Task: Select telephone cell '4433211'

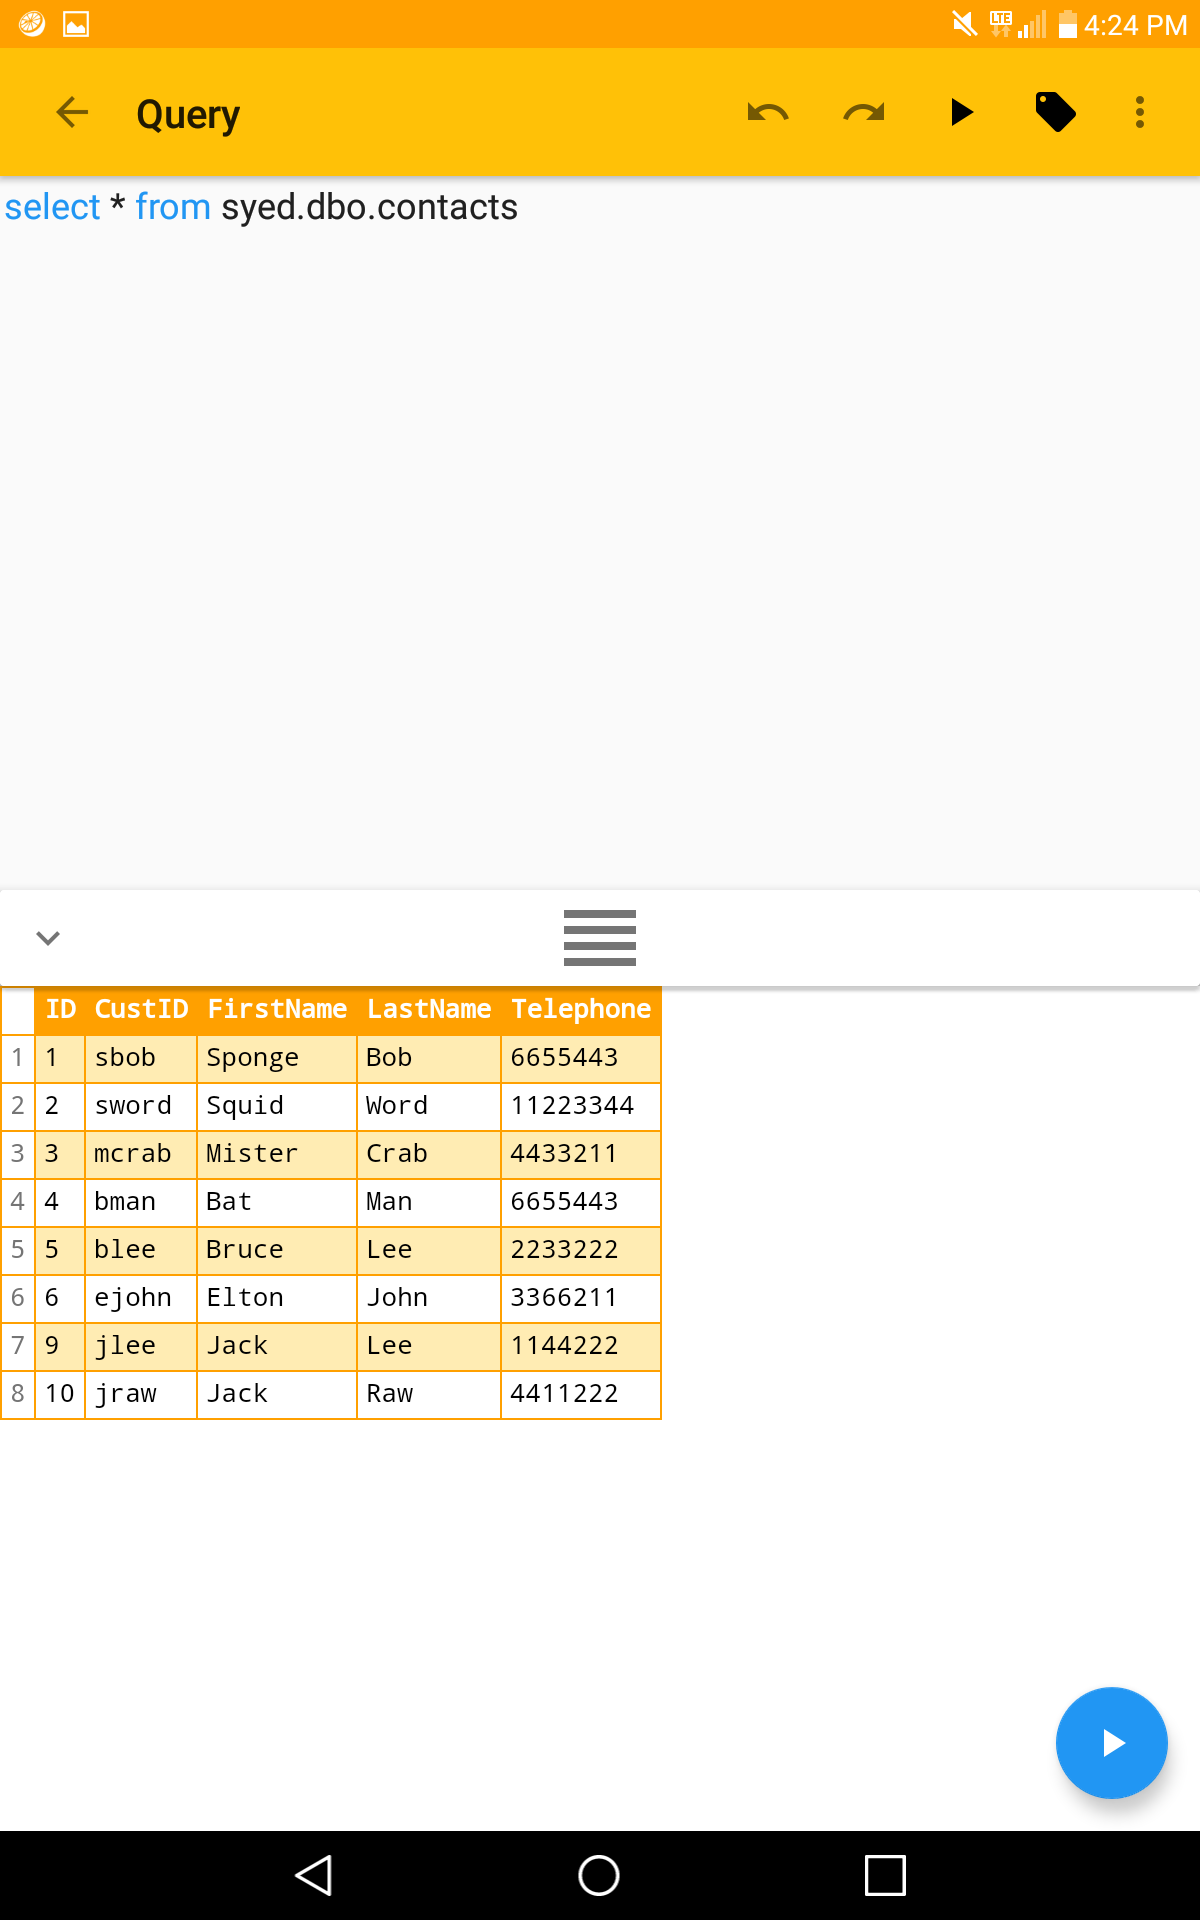Action: 581,1154
